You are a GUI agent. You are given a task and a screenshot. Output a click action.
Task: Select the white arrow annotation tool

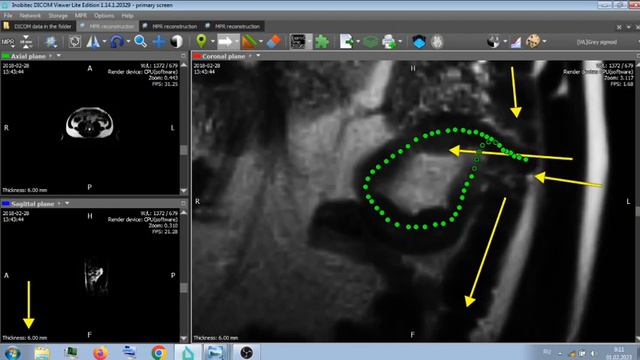(225, 42)
